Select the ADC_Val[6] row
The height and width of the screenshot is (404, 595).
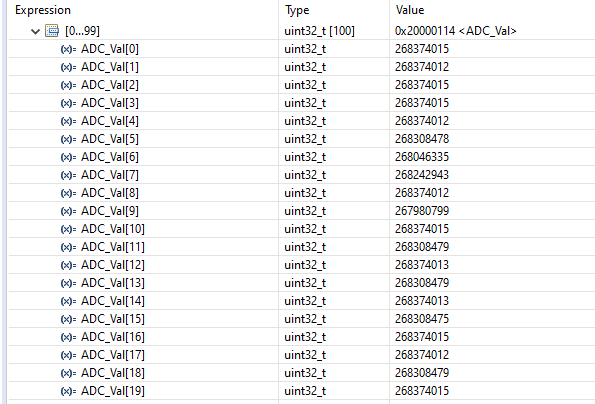(x=302, y=157)
